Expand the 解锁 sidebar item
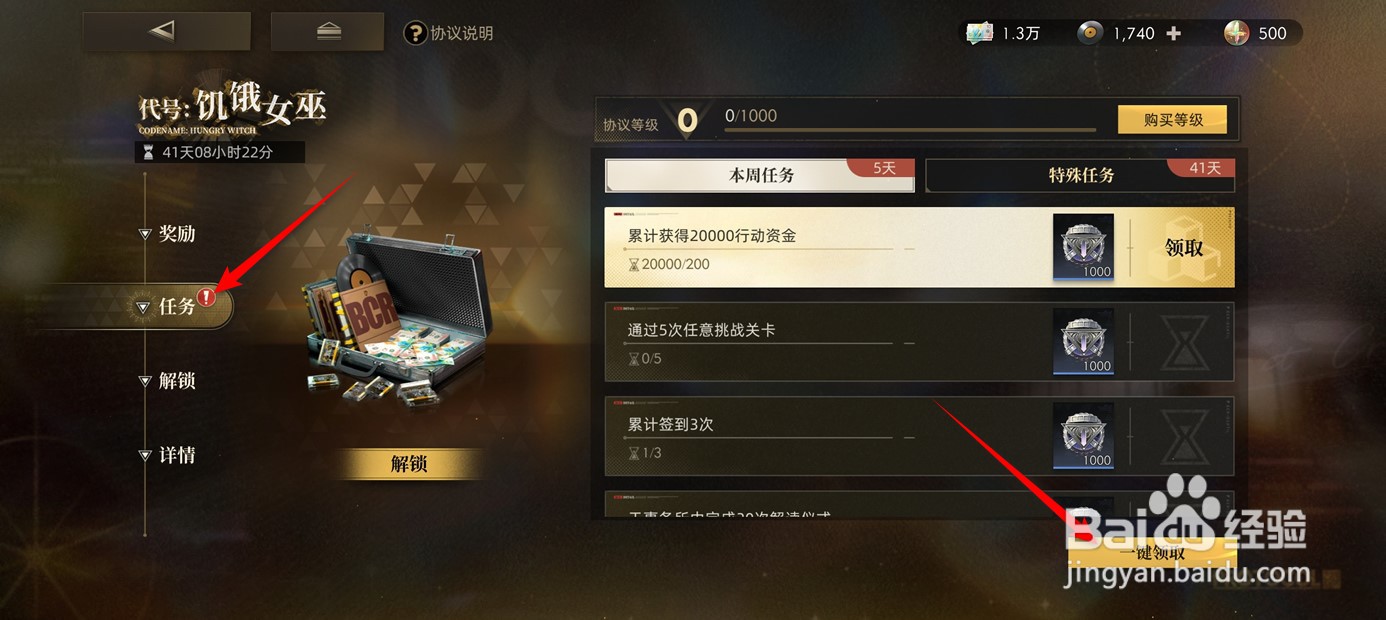Image resolution: width=1386 pixels, height=620 pixels. point(167,380)
